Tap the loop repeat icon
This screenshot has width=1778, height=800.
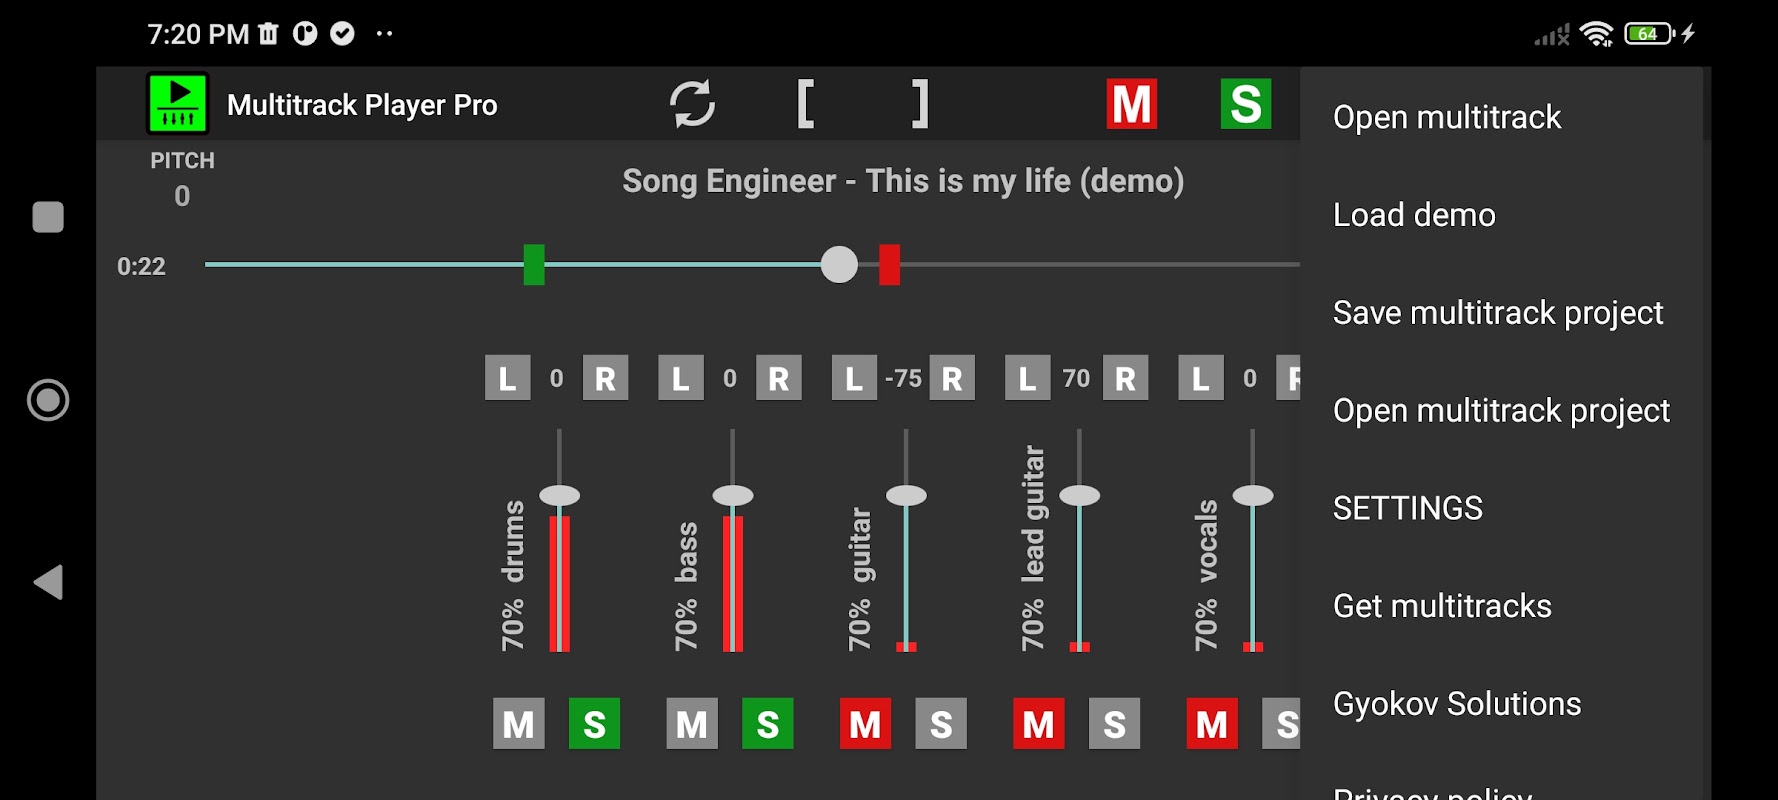[x=692, y=104]
